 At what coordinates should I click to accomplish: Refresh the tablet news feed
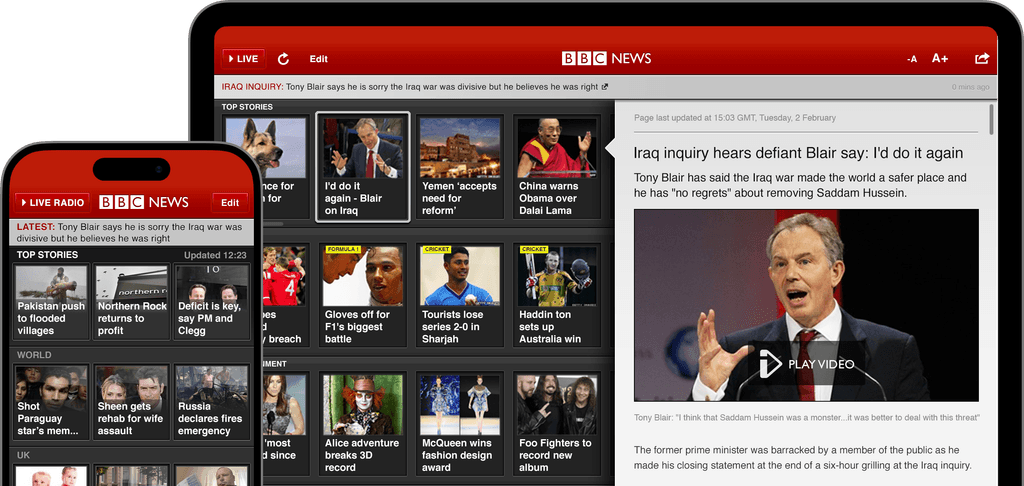[x=283, y=59]
